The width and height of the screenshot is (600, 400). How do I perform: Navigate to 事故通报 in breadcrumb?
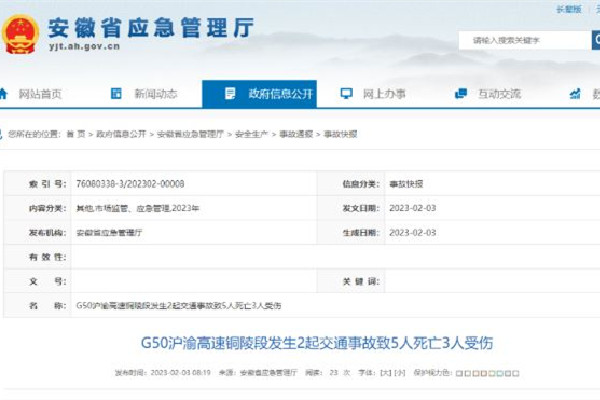295,133
